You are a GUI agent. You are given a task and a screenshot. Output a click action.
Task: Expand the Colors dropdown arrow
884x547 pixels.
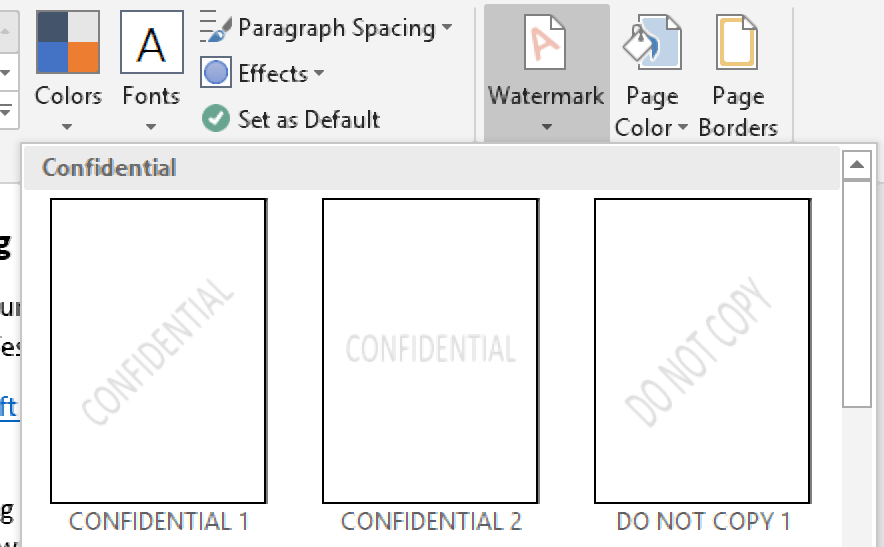(x=68, y=127)
